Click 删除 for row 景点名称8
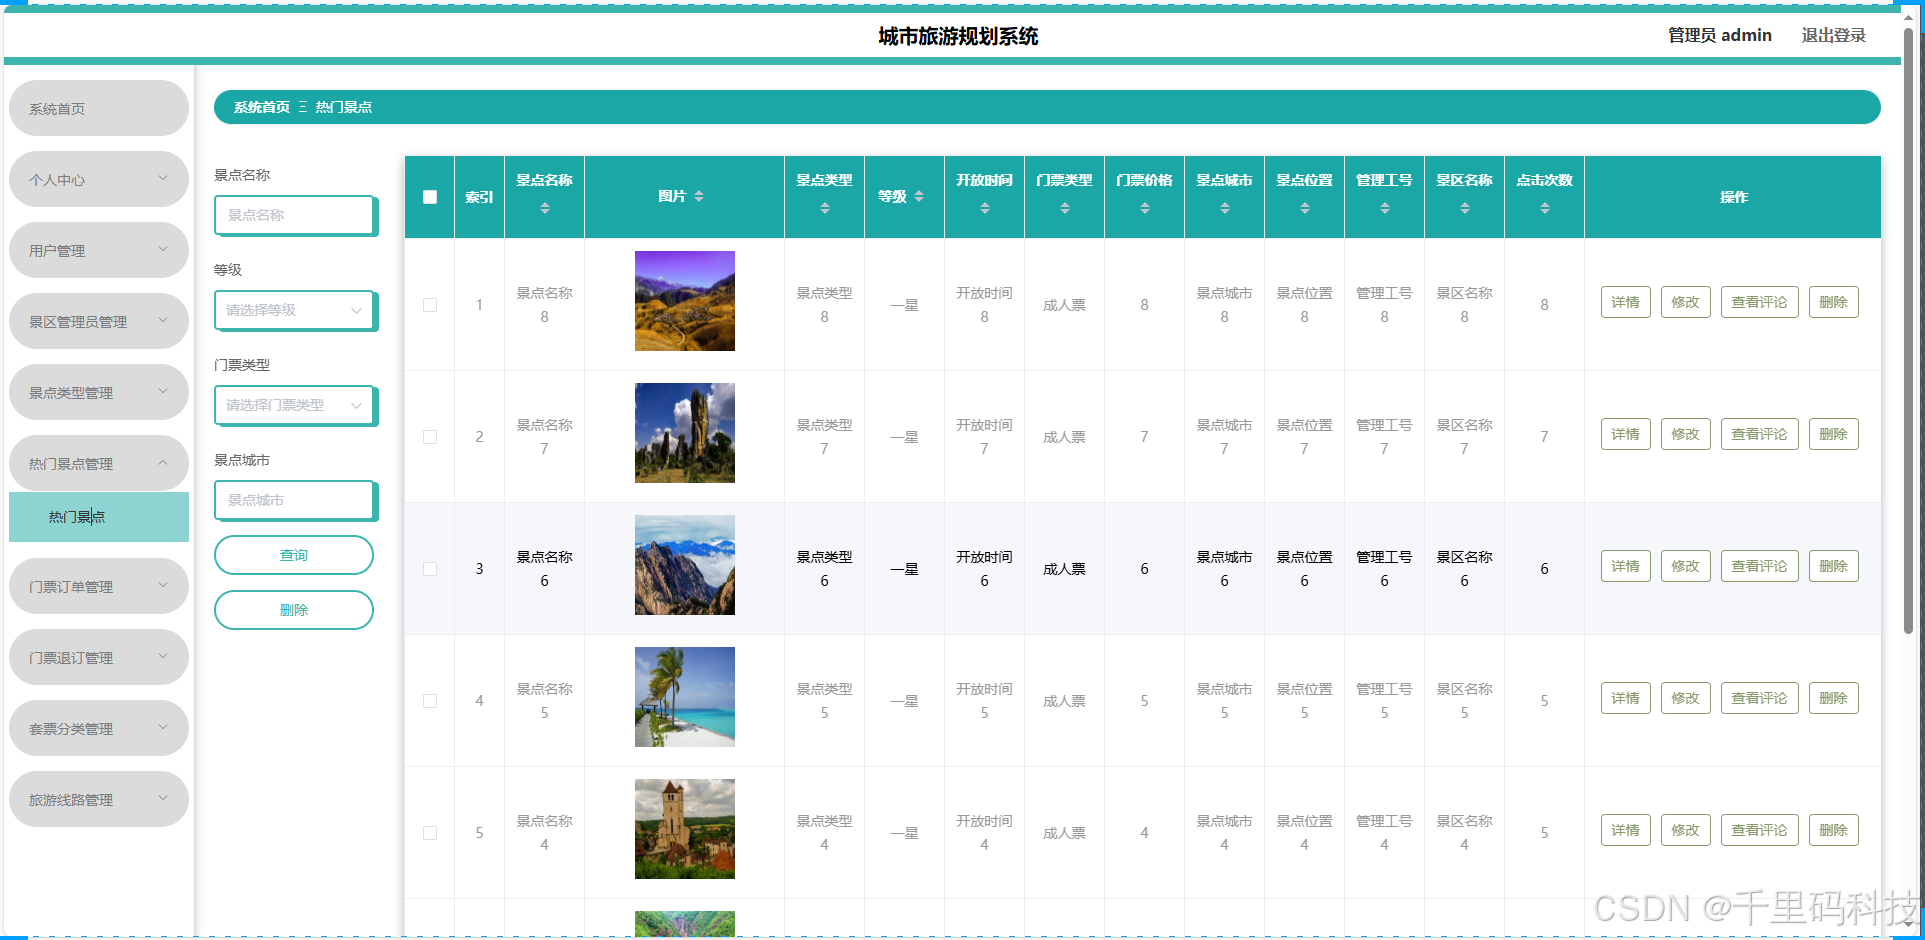This screenshot has width=1925, height=940. click(x=1834, y=302)
